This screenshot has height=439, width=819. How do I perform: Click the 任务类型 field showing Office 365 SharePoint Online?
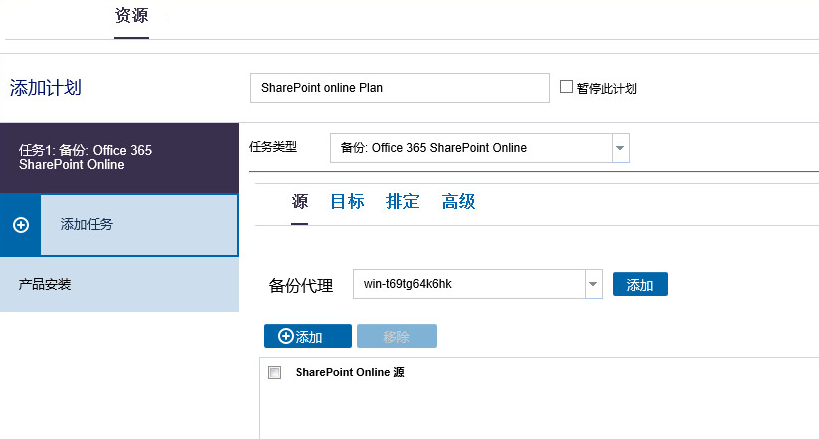(470, 148)
